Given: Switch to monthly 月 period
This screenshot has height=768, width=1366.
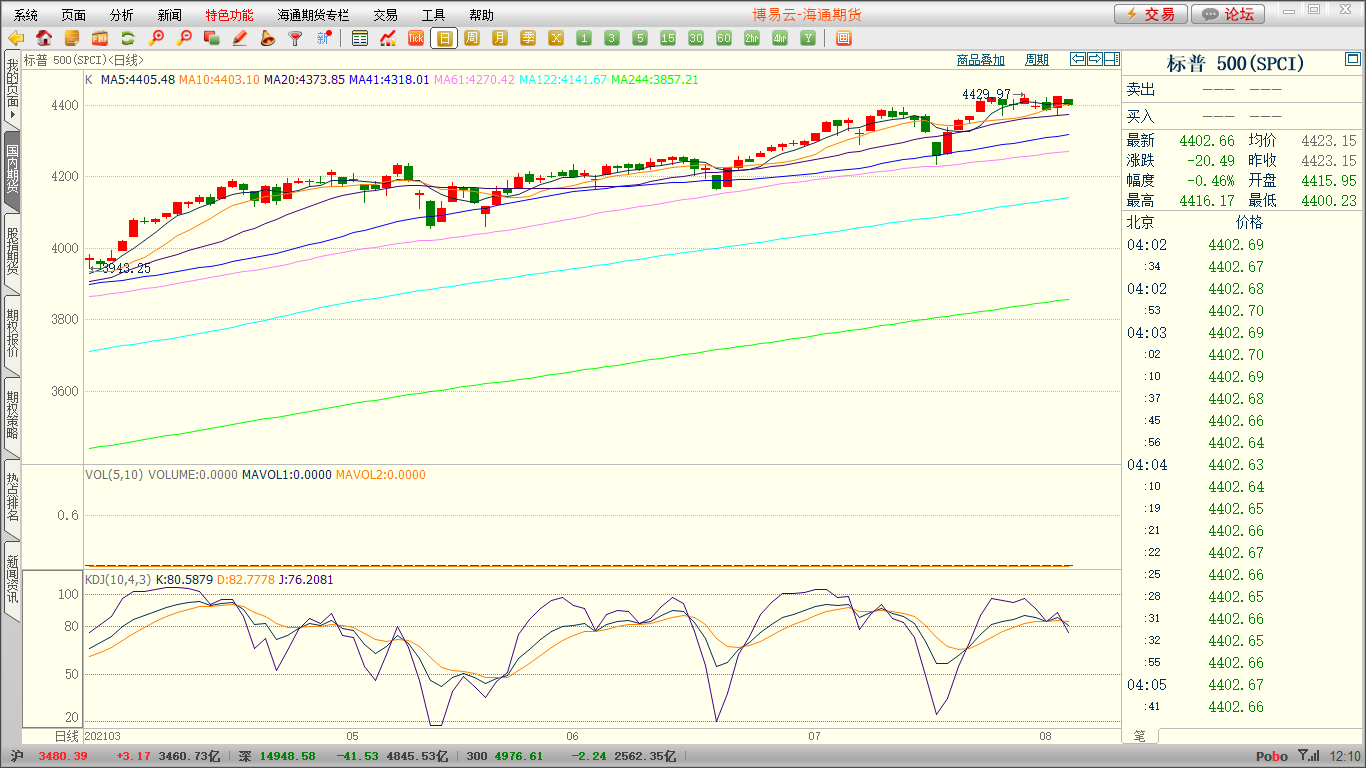Looking at the screenshot, I should 500,38.
